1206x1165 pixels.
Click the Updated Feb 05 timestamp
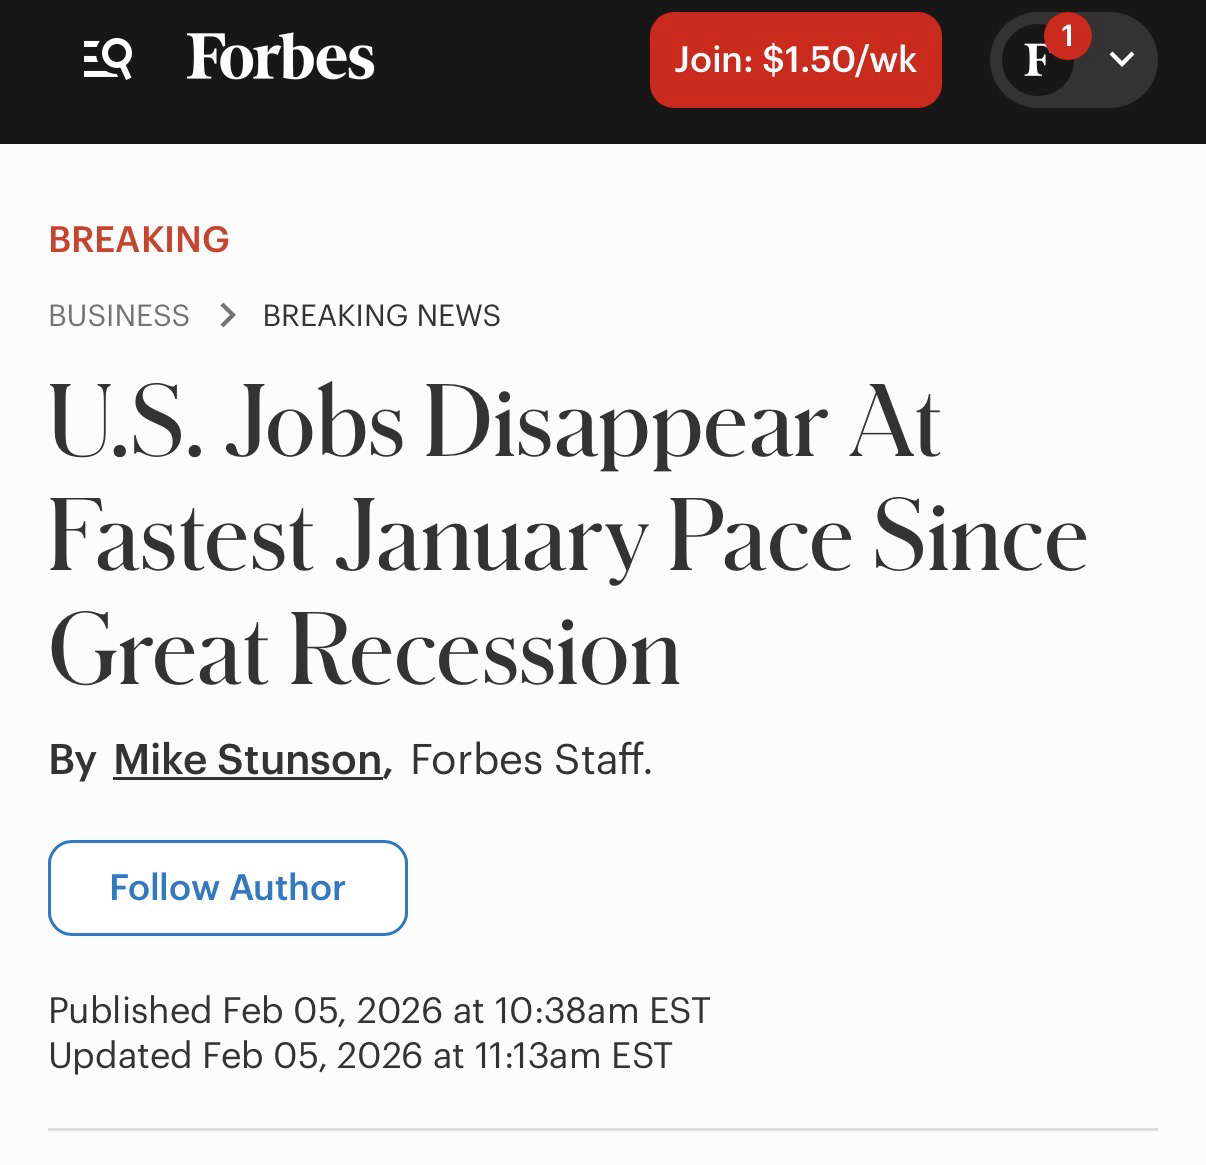pyautogui.click(x=360, y=1056)
